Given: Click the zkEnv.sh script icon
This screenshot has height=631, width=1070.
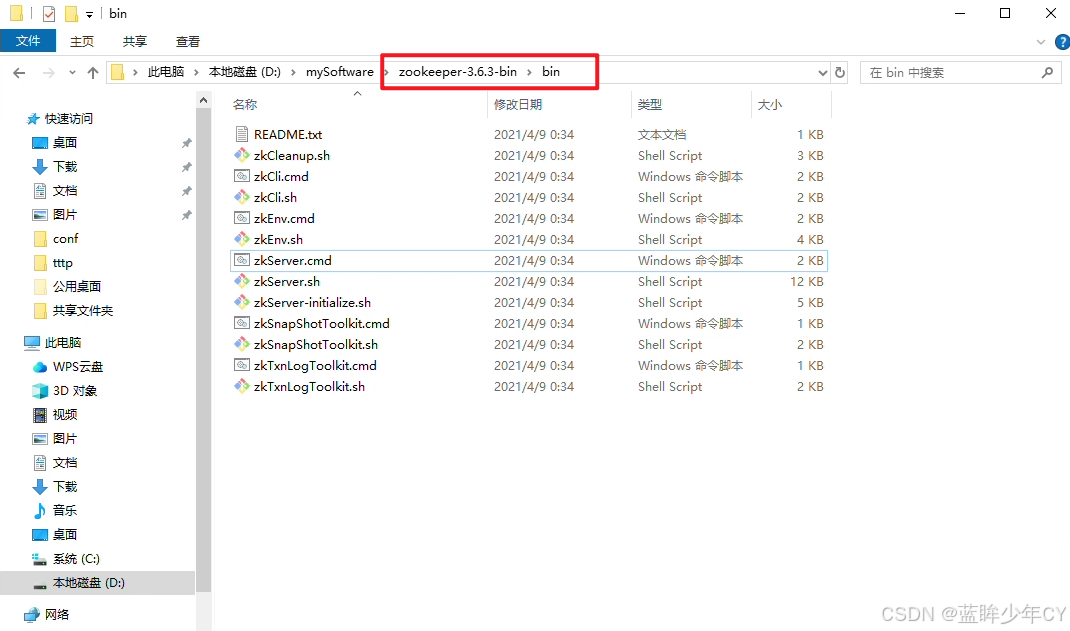Looking at the screenshot, I should tap(241, 239).
